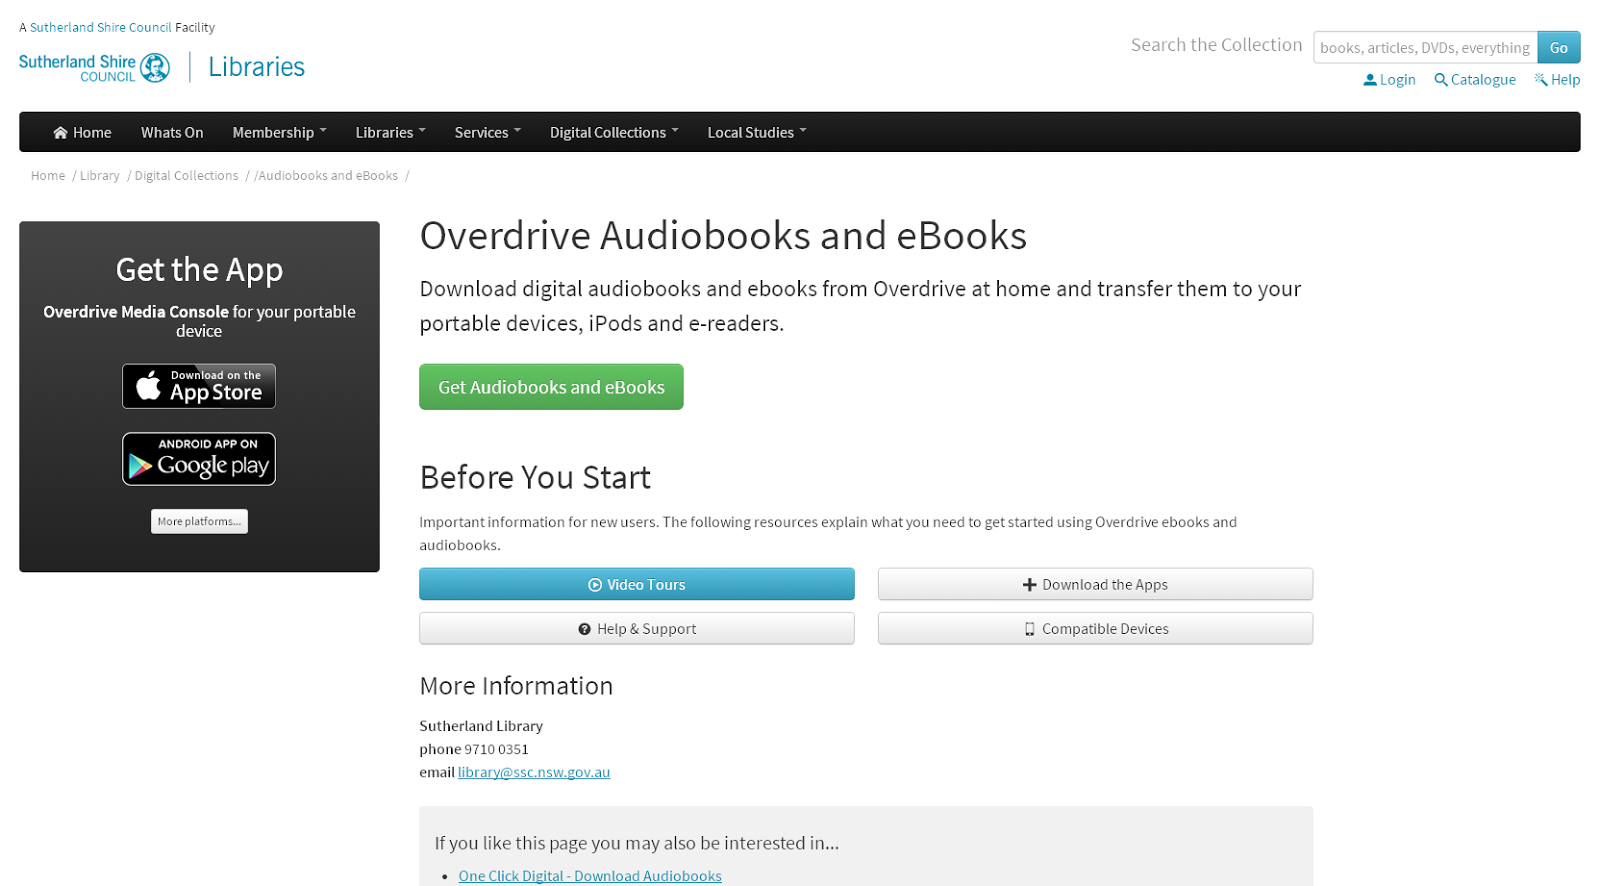The image size is (1600, 886).
Task: Click the Before You Start heading
Action: click(535, 477)
